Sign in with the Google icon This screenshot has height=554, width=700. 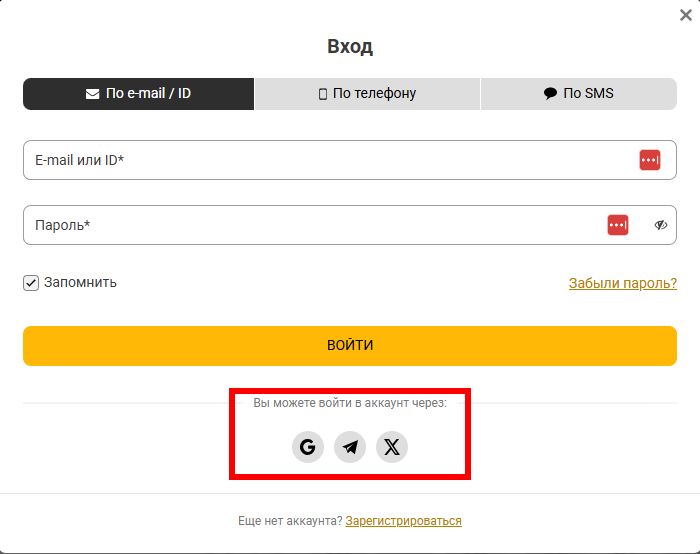[x=308, y=447]
